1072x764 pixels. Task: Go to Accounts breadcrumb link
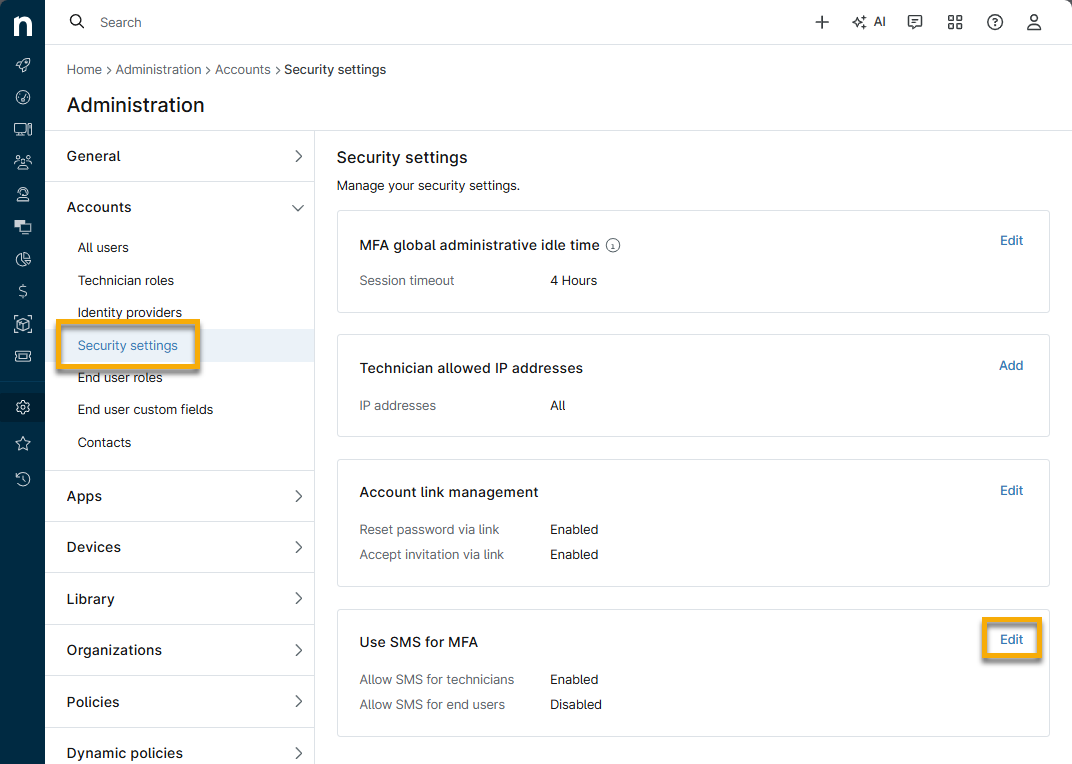pyautogui.click(x=243, y=70)
